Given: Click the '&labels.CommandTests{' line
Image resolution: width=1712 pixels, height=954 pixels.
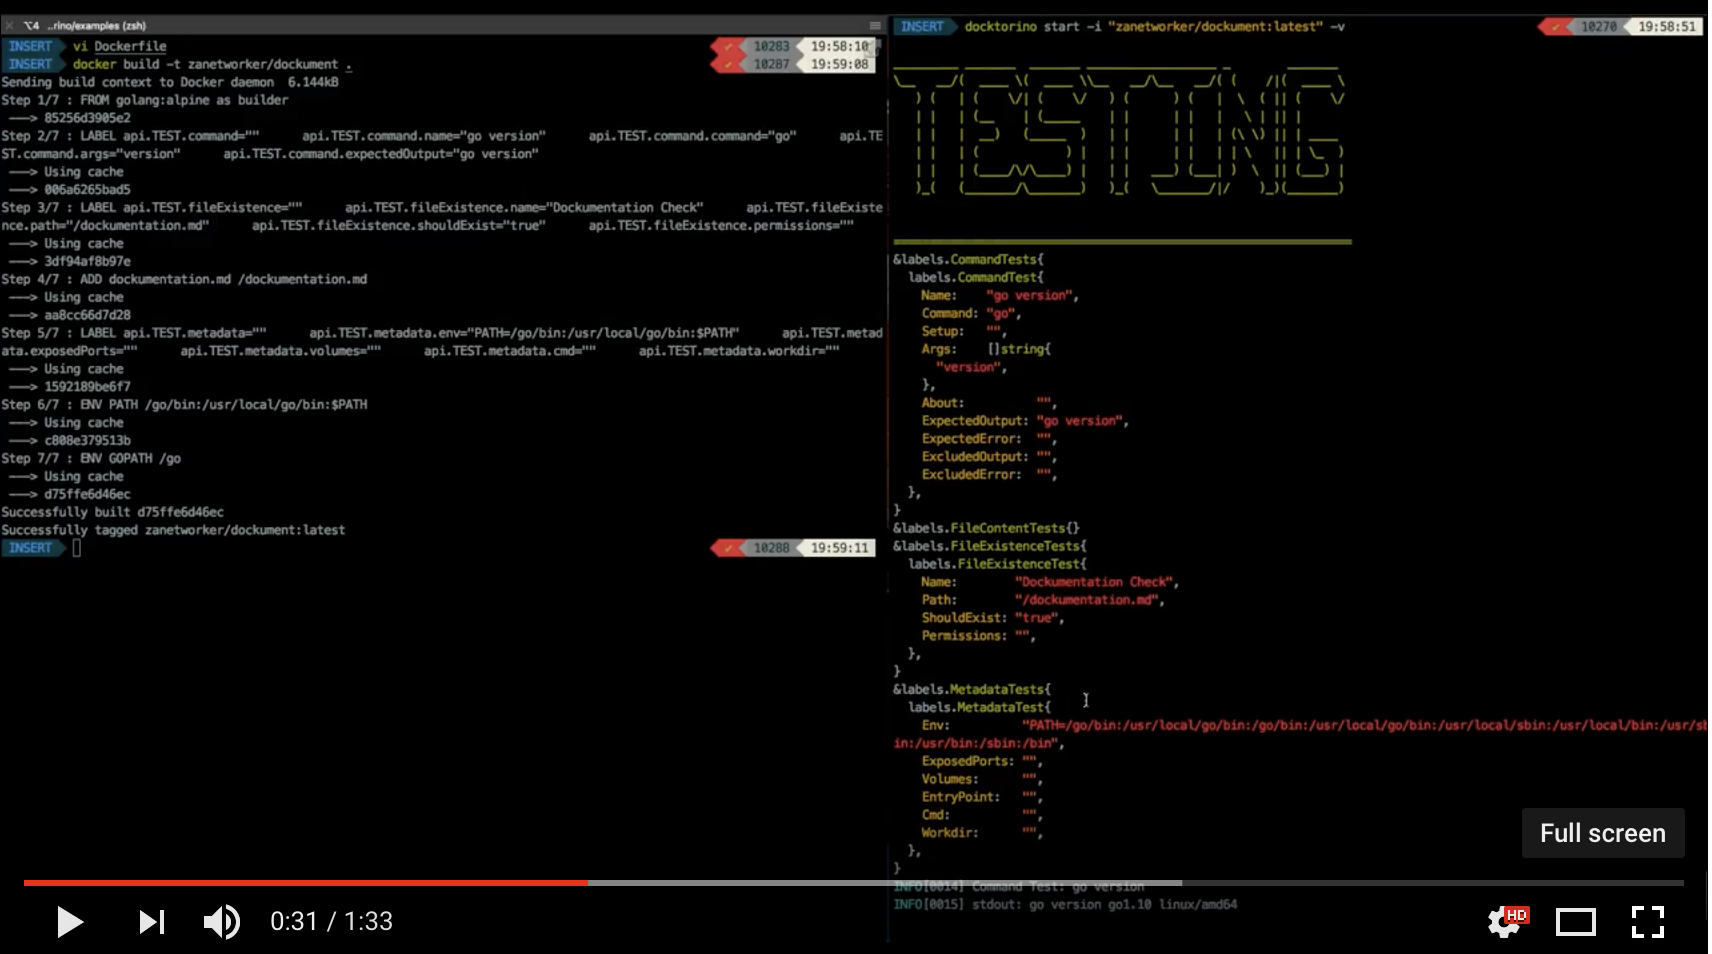Looking at the screenshot, I should pyautogui.click(x=968, y=260).
